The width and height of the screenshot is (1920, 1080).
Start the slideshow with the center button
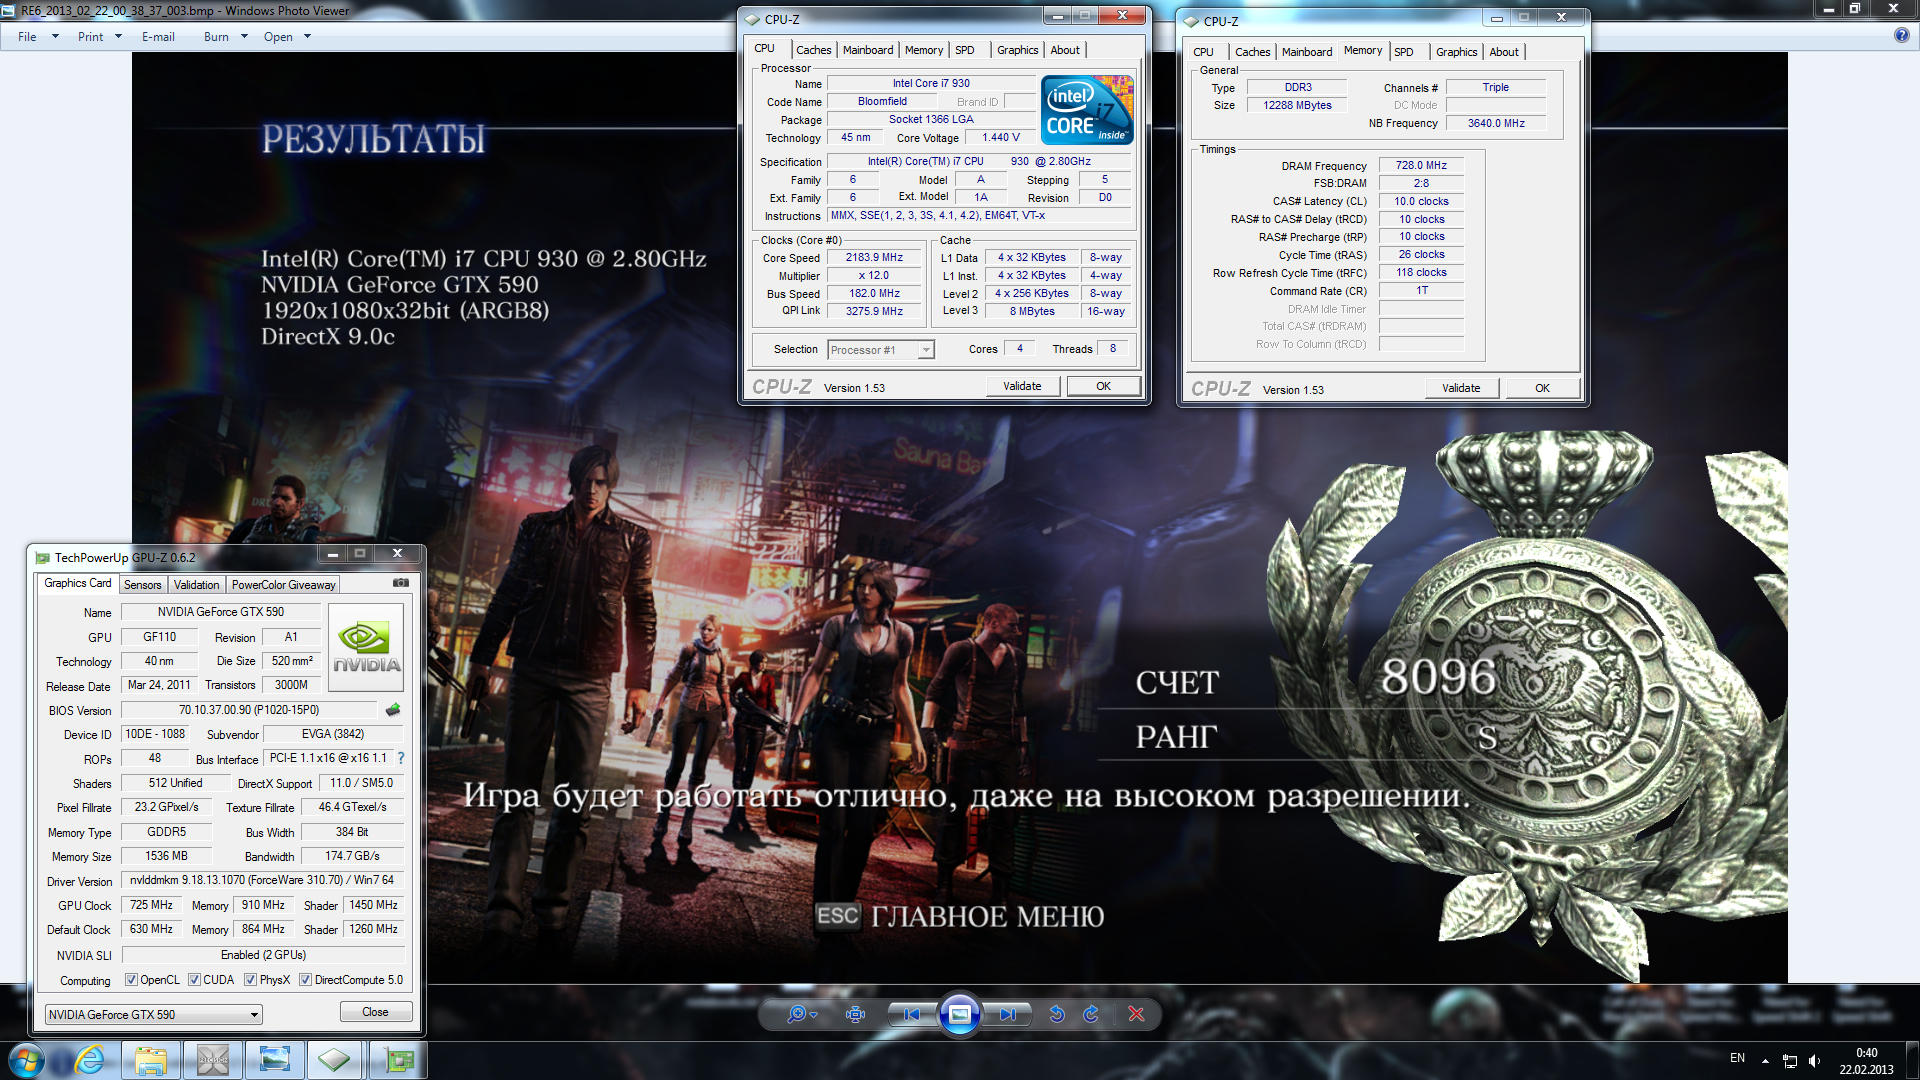[x=959, y=1014]
